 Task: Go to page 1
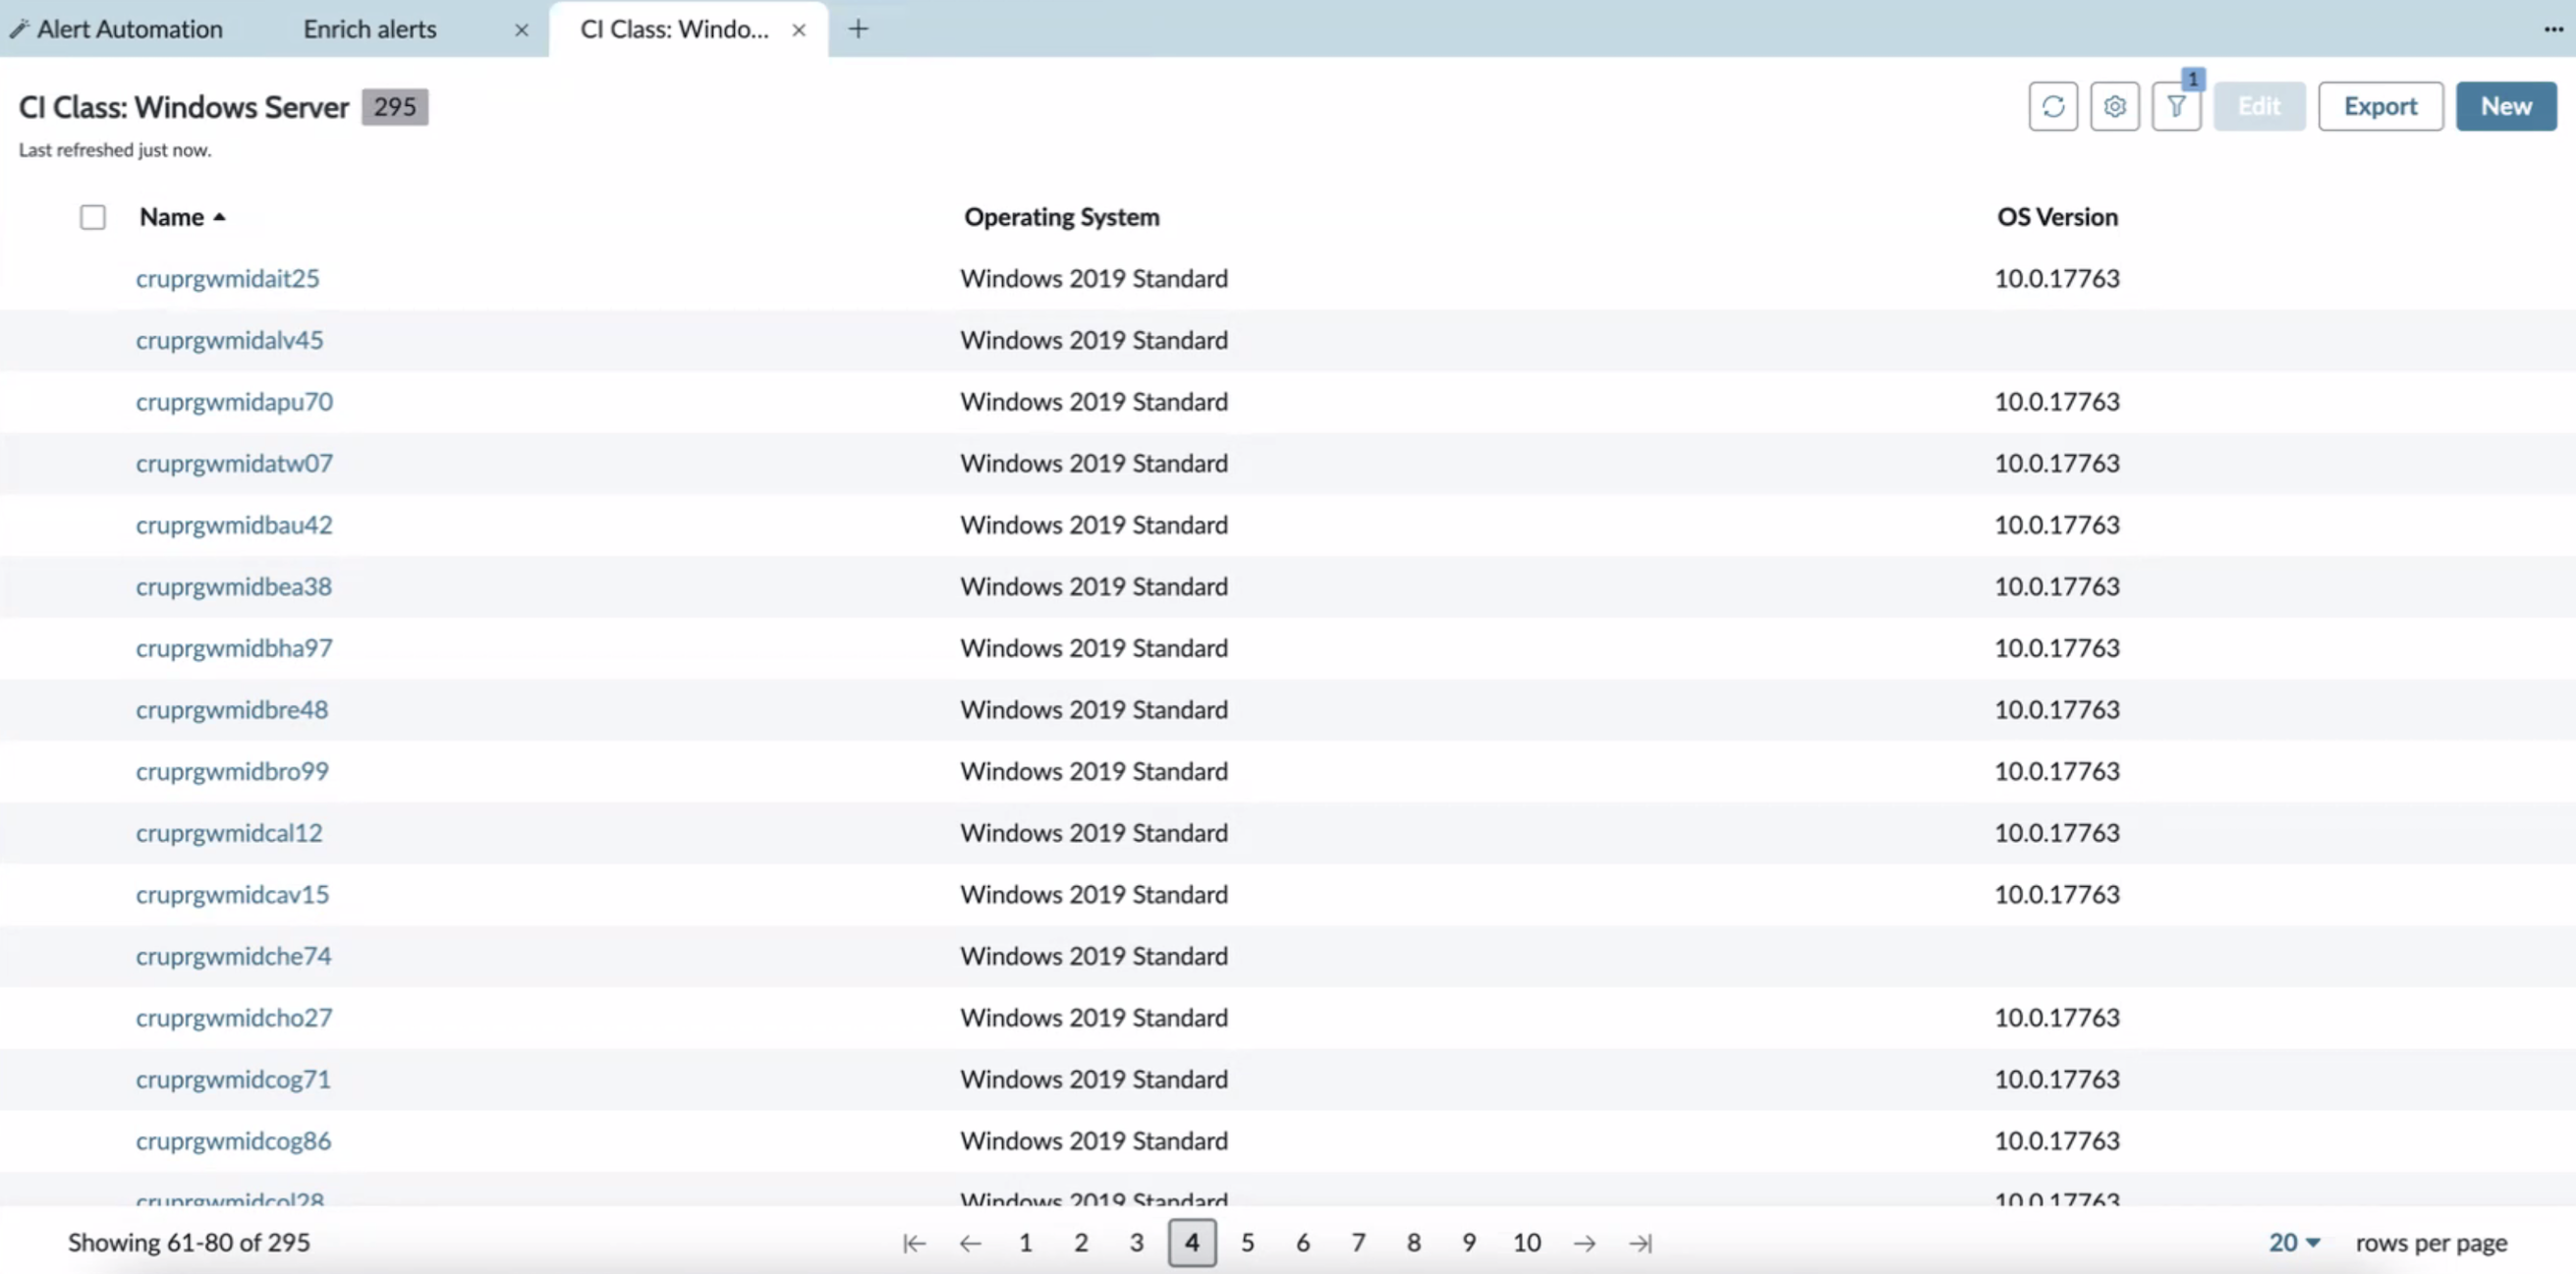(x=1025, y=1243)
